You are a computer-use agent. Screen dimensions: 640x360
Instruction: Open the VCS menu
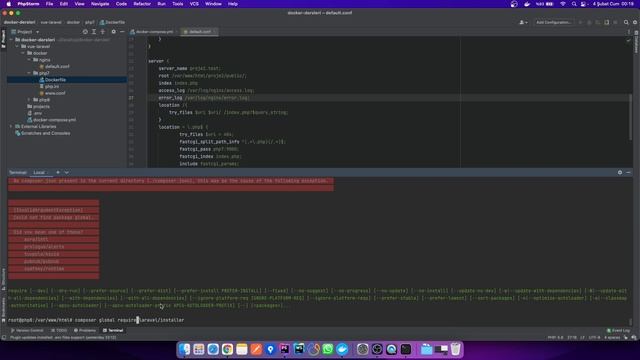[x=194, y=4]
